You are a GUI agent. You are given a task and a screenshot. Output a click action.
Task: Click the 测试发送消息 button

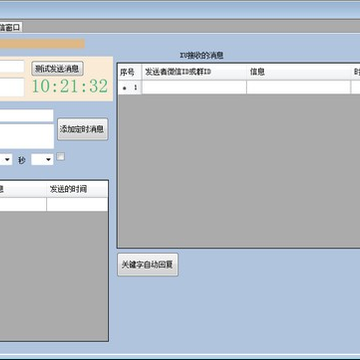(57, 68)
